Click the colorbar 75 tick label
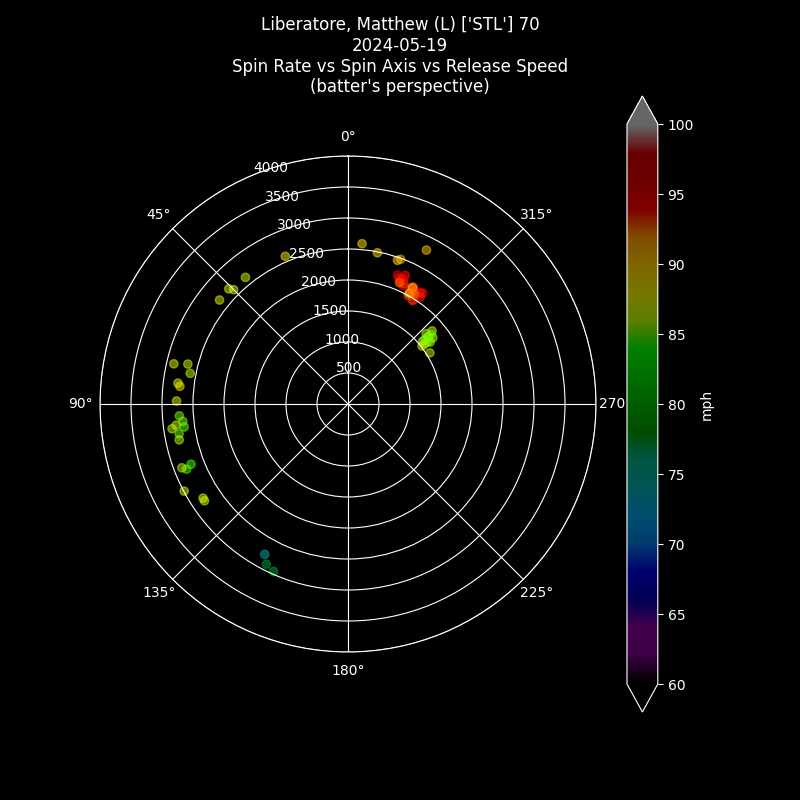 pos(676,475)
